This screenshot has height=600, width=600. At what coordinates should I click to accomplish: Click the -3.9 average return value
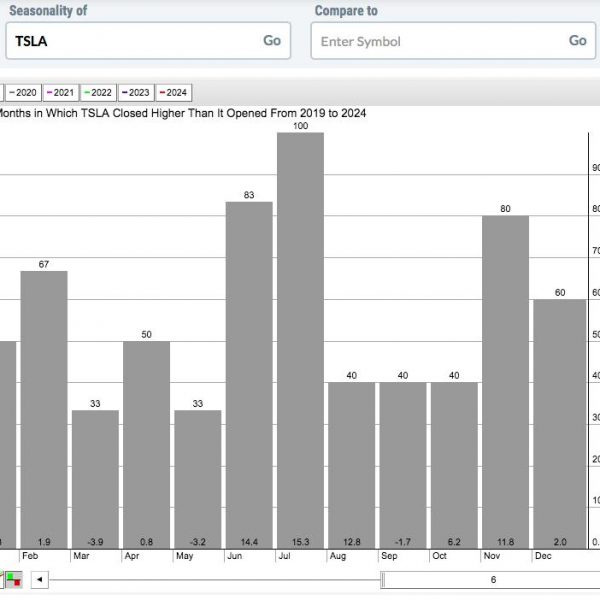(95, 542)
